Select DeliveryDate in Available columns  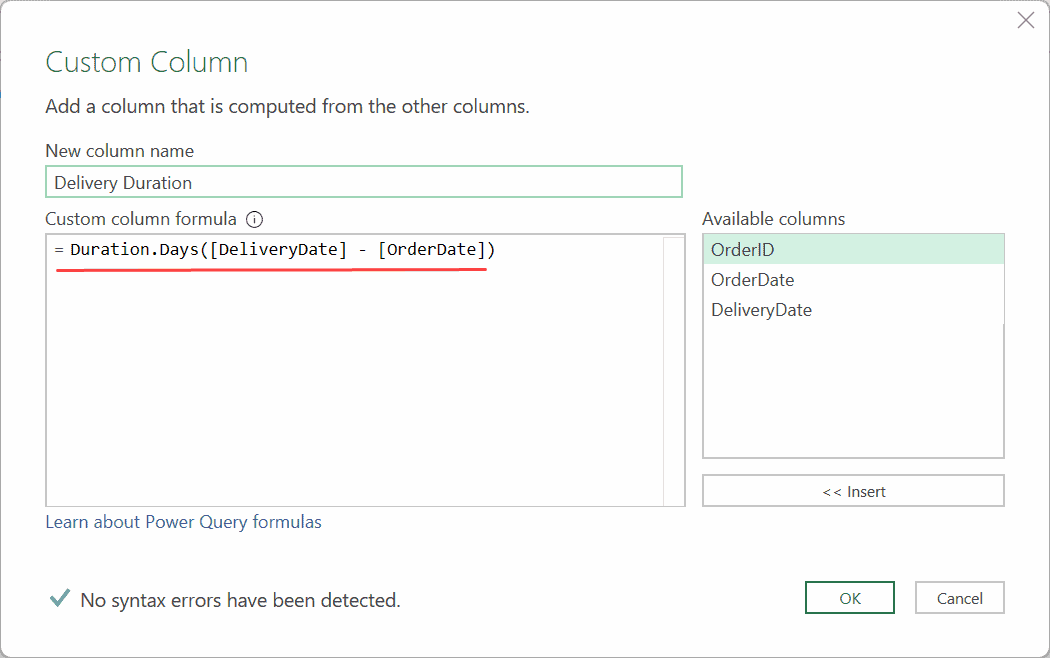853,309
